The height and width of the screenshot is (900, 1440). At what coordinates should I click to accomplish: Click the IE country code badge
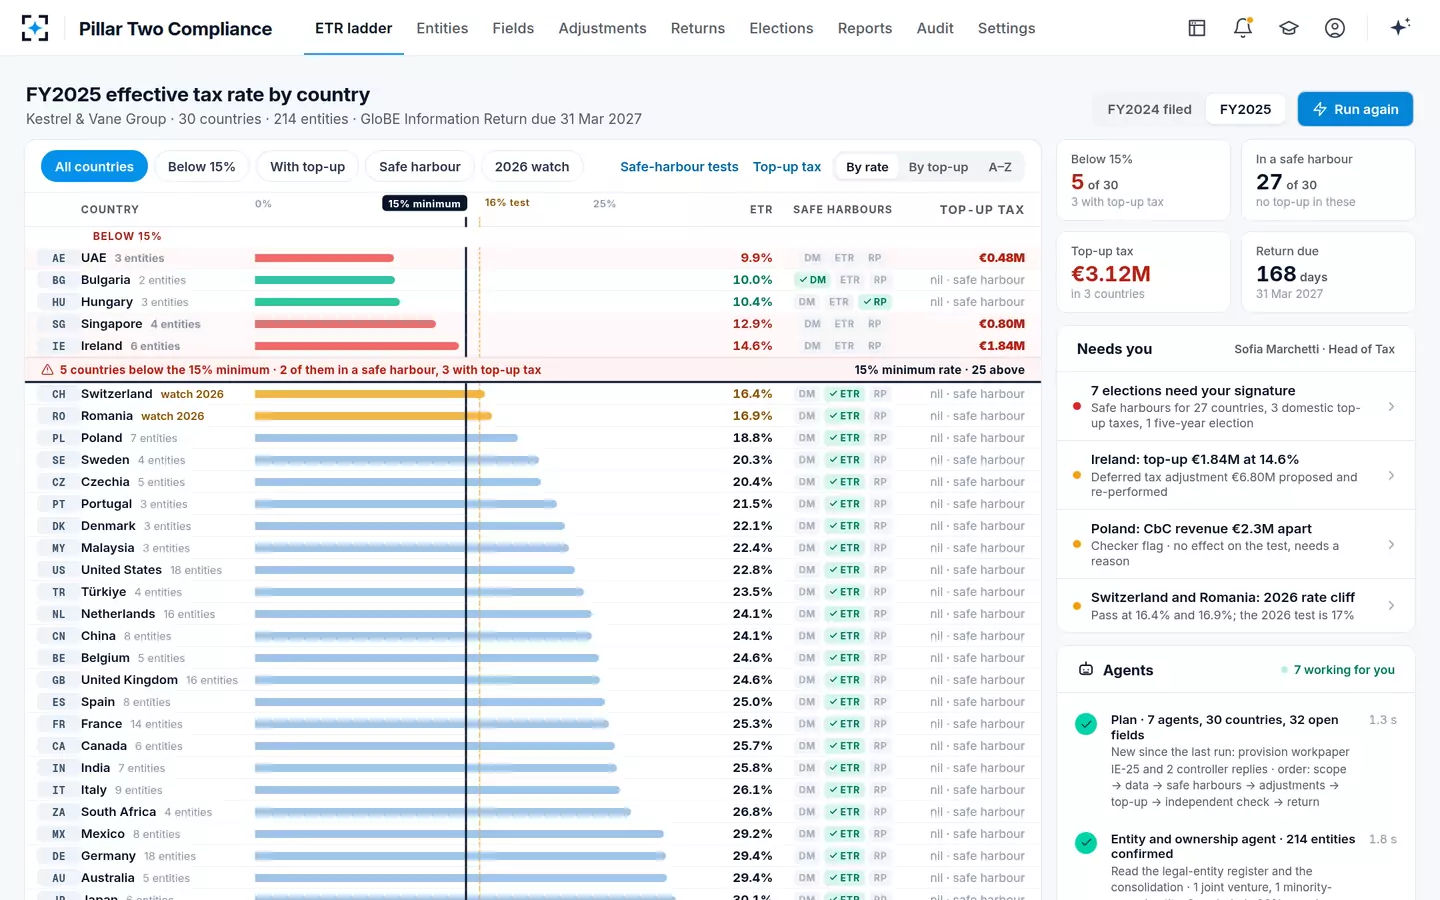coord(59,346)
